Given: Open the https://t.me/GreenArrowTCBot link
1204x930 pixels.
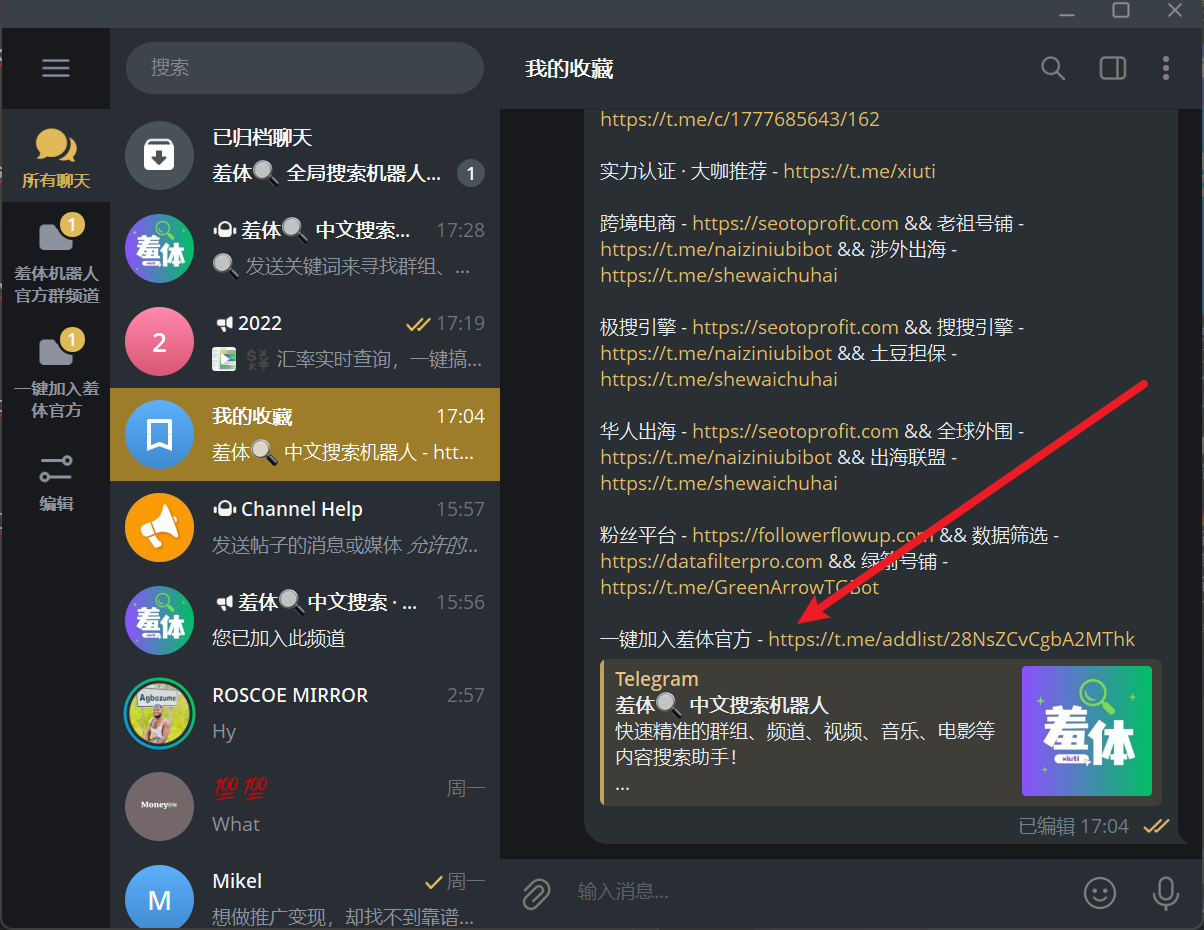Looking at the screenshot, I should (x=740, y=587).
